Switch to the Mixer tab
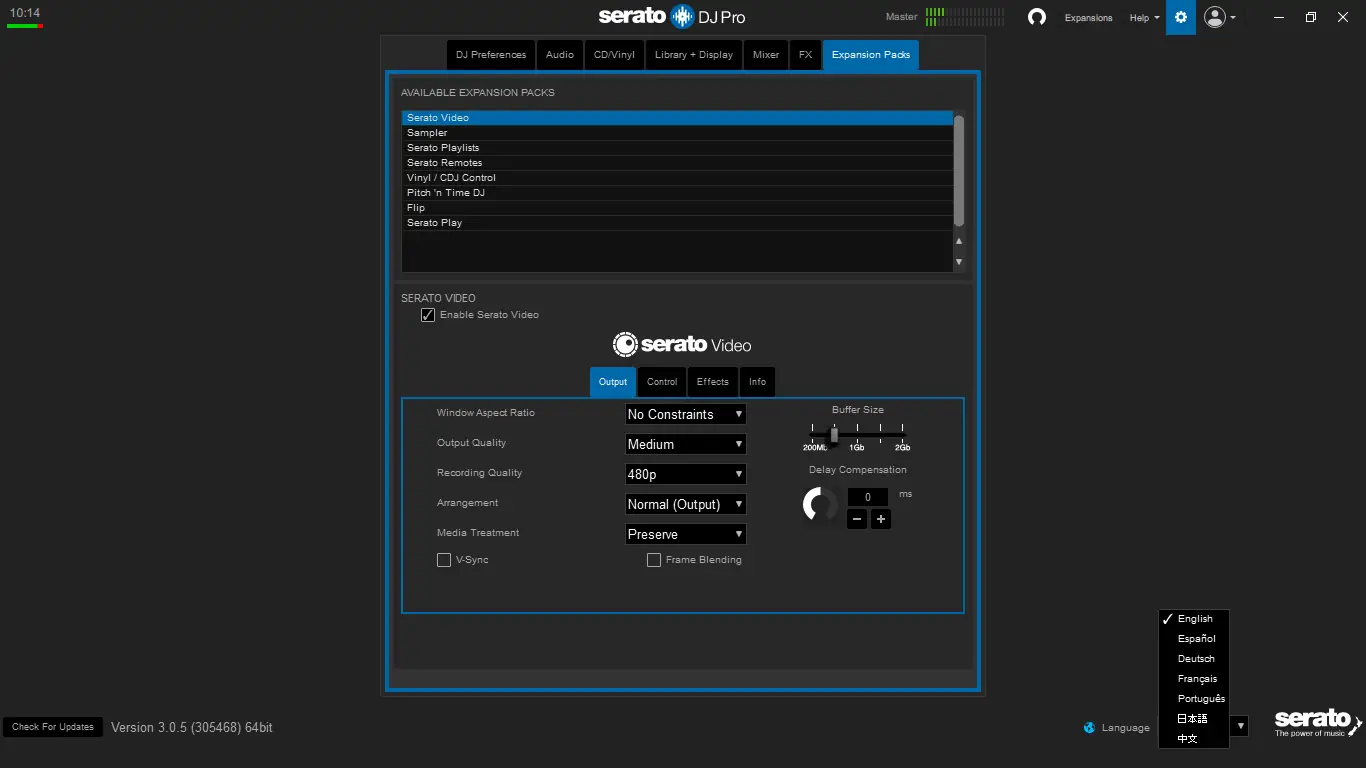 (766, 55)
